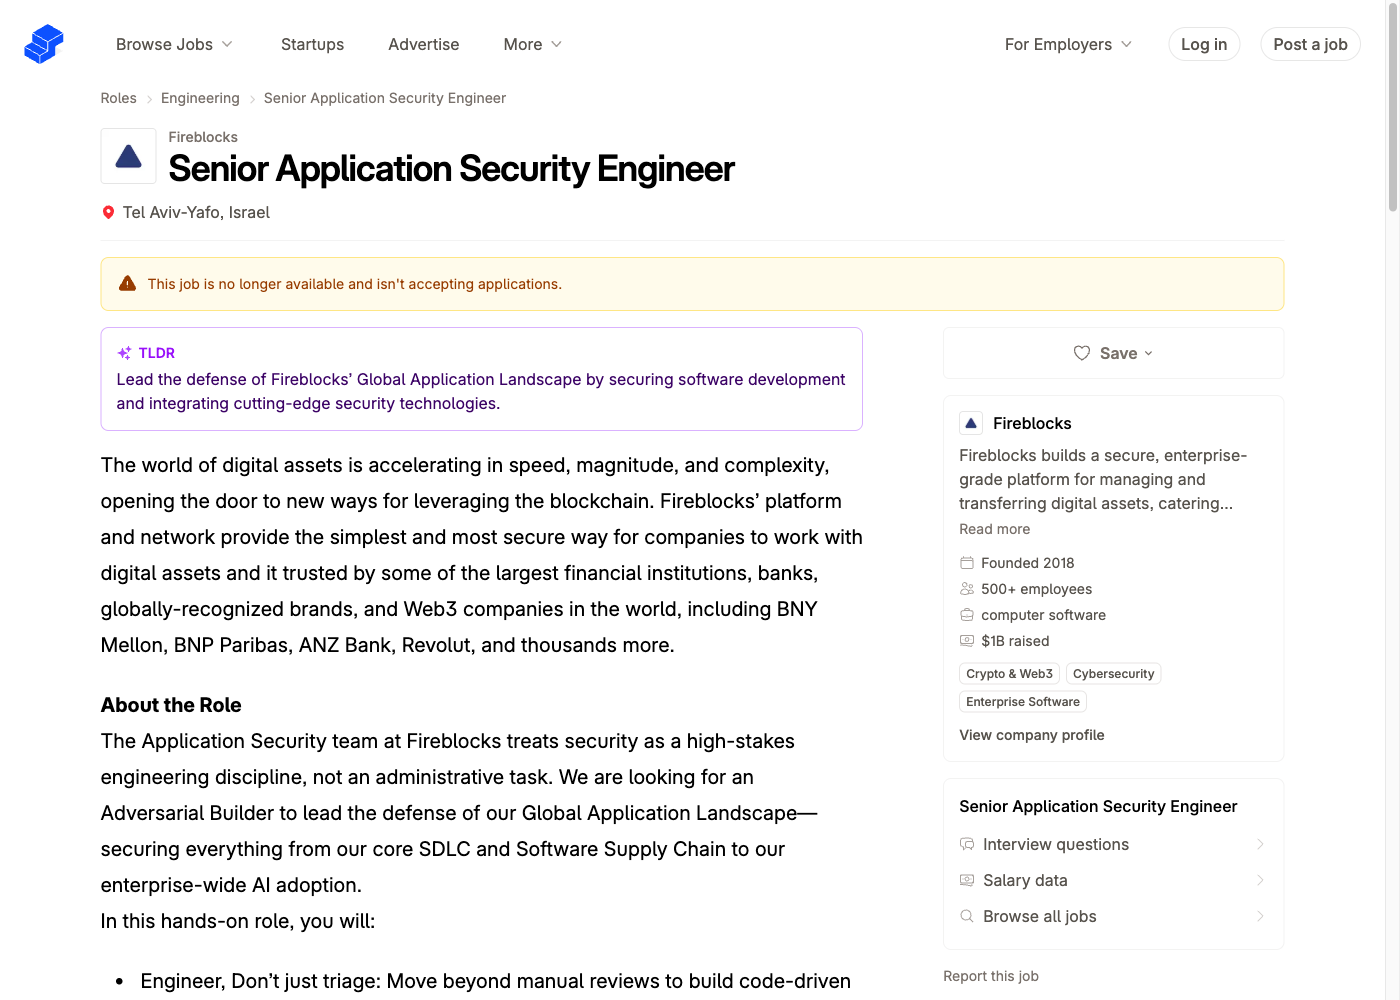Click the chat icon beside Interview questions

click(967, 844)
